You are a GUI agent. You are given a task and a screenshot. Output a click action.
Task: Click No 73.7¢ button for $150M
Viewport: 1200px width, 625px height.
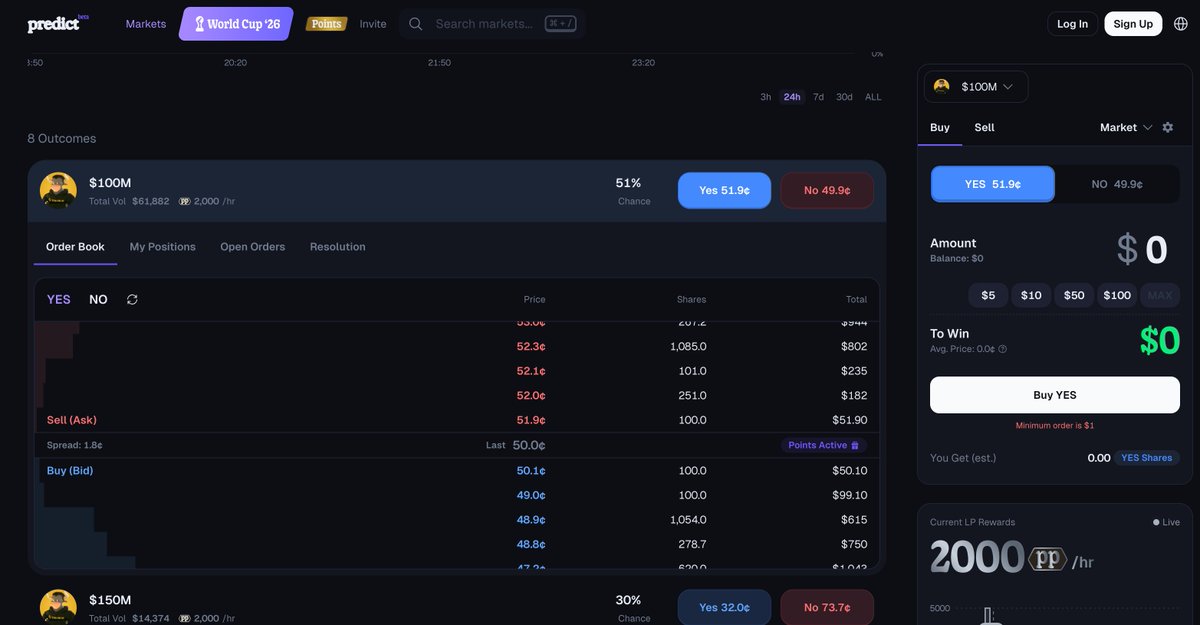click(827, 607)
